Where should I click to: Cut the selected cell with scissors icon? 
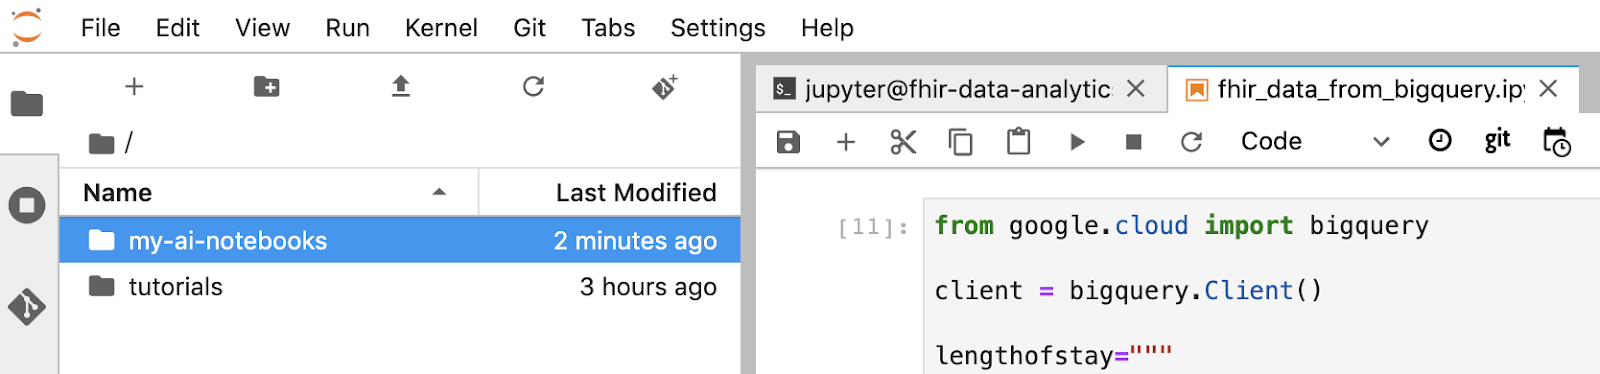click(903, 142)
